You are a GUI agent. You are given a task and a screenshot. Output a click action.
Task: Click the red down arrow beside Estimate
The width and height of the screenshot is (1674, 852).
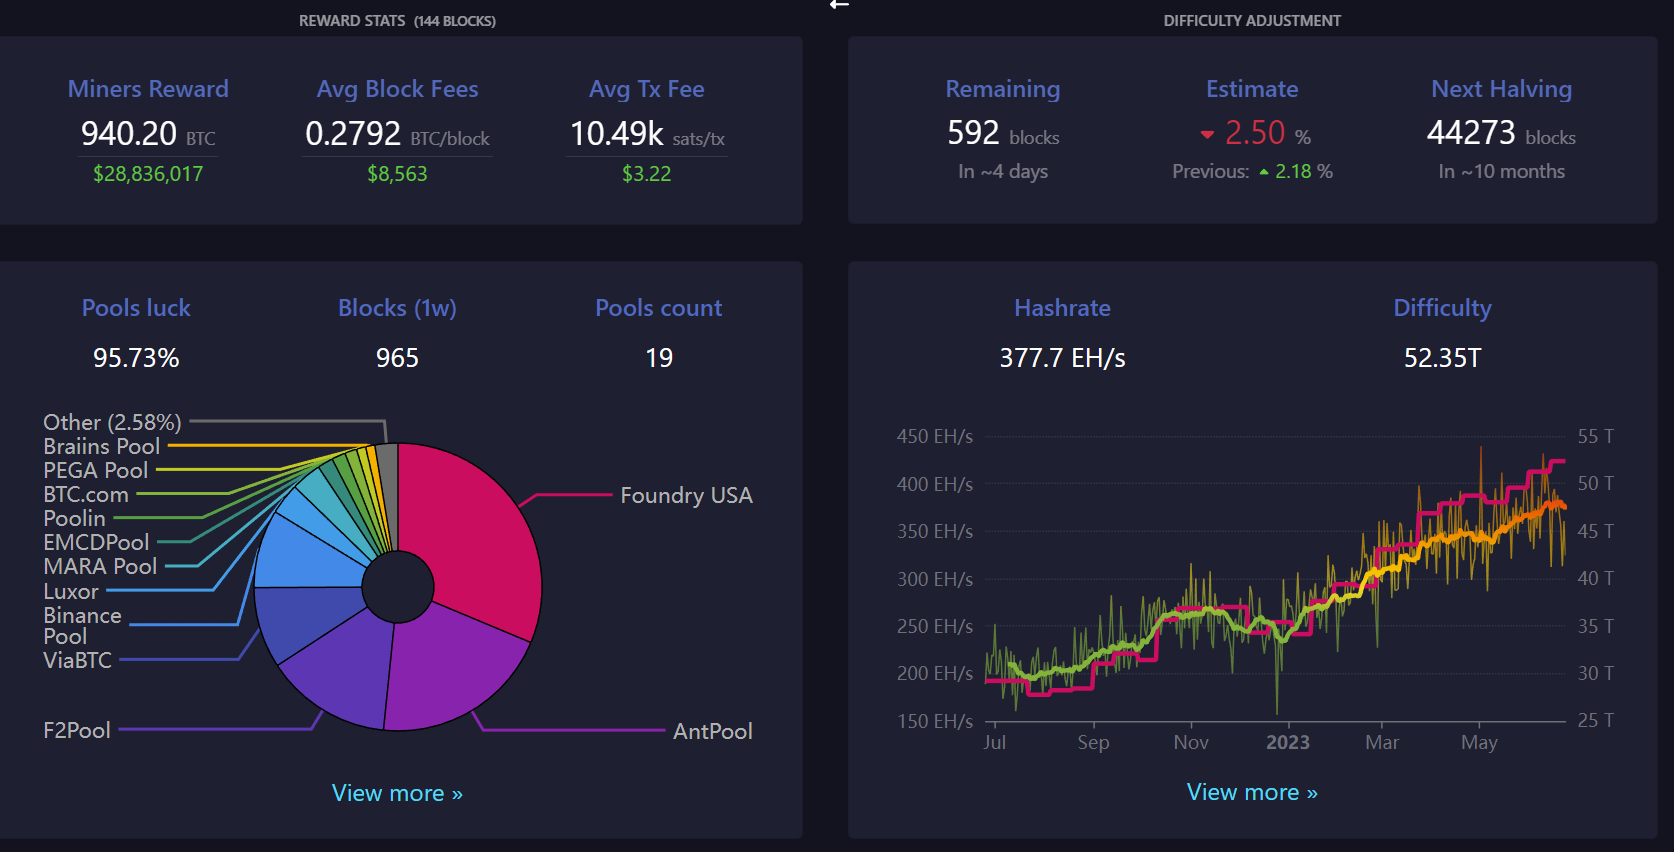coord(1207,134)
